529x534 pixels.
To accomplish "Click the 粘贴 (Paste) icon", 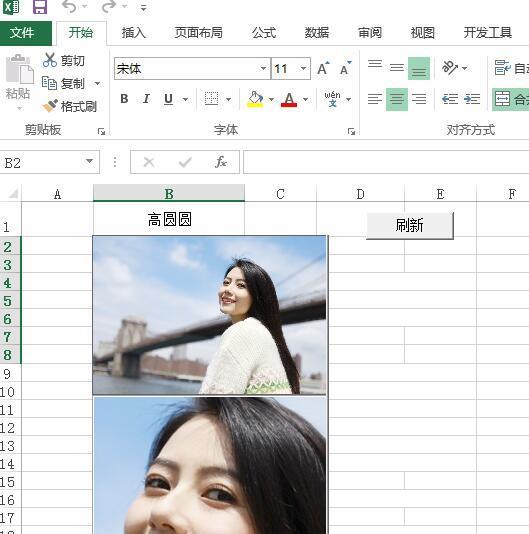I will tap(19, 69).
